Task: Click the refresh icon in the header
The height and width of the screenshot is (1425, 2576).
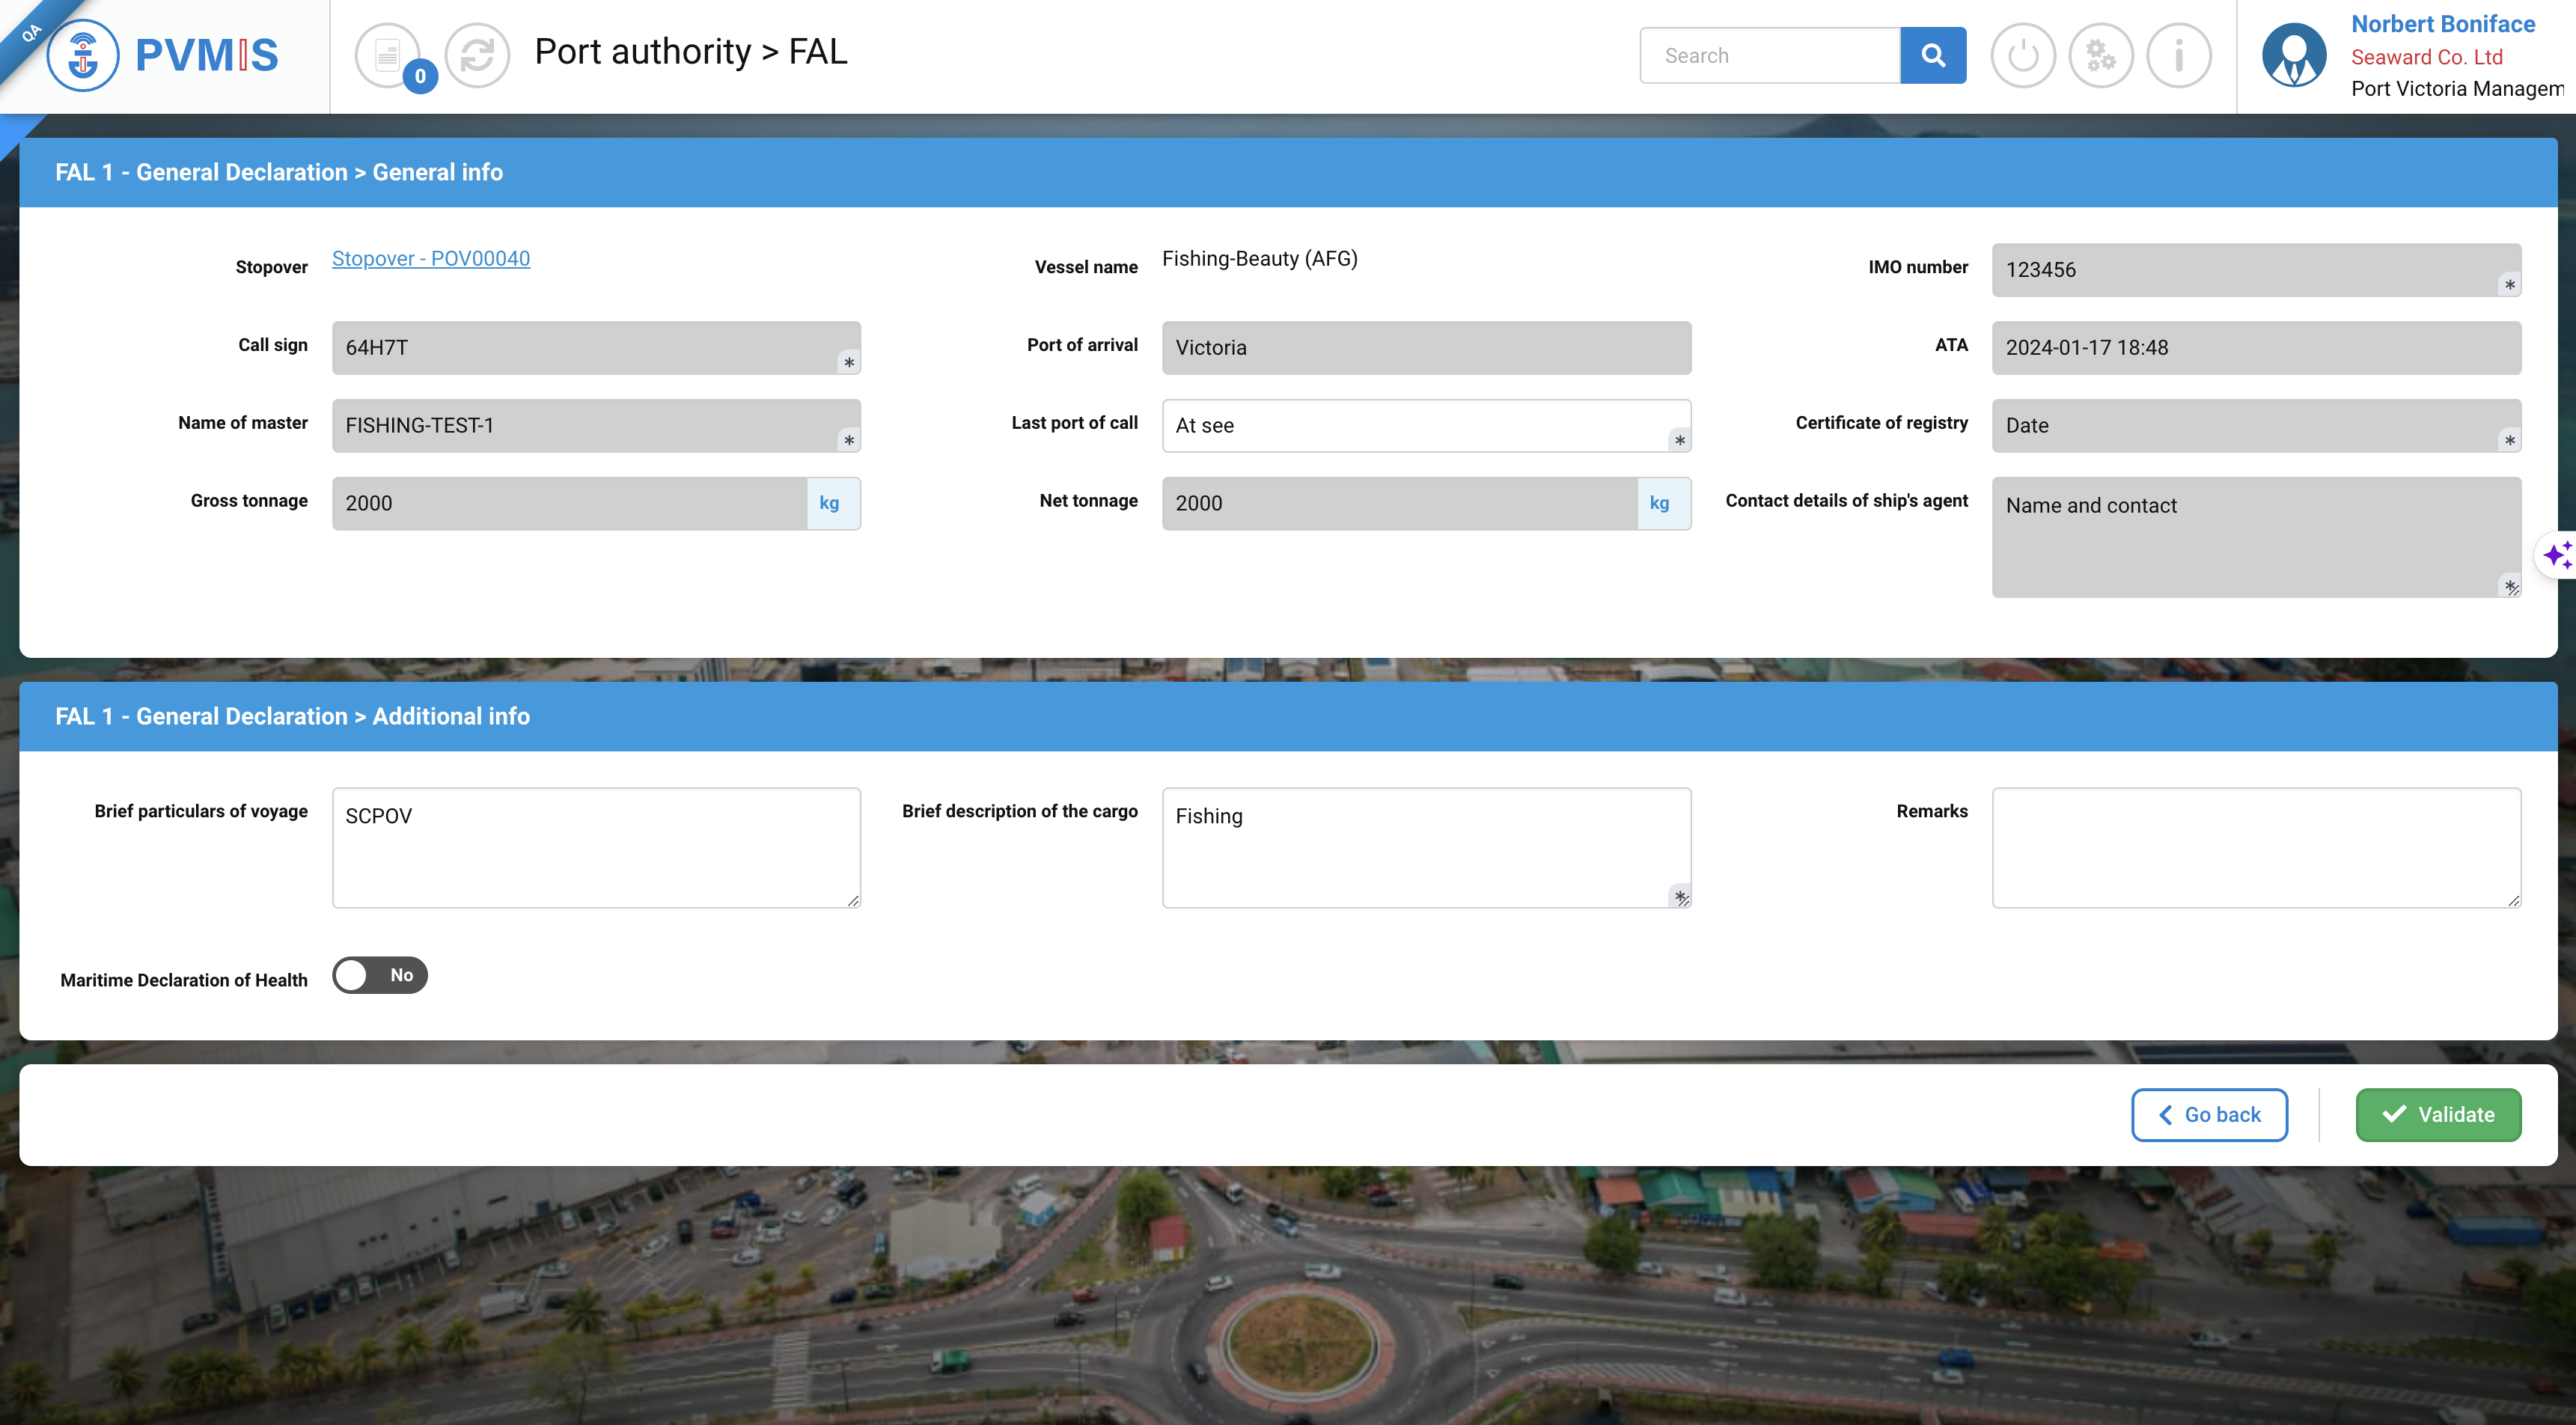Action: 477,55
